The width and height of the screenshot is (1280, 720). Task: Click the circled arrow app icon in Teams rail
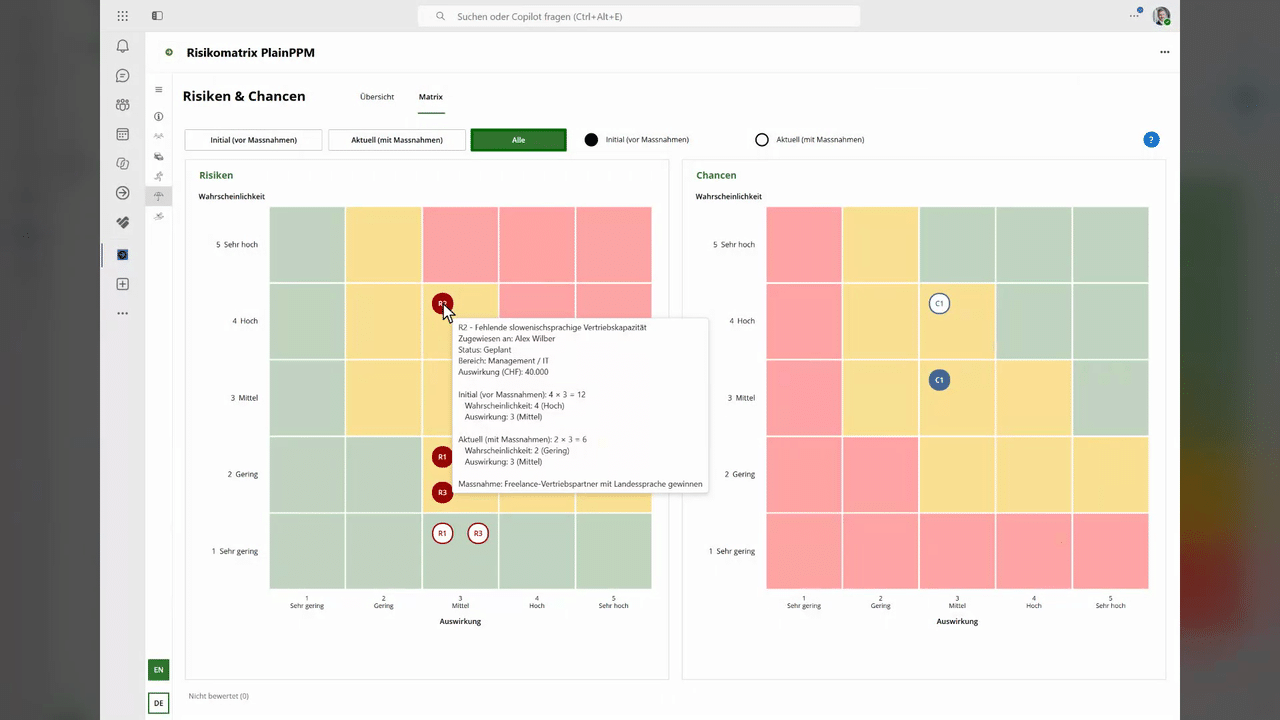coord(123,193)
